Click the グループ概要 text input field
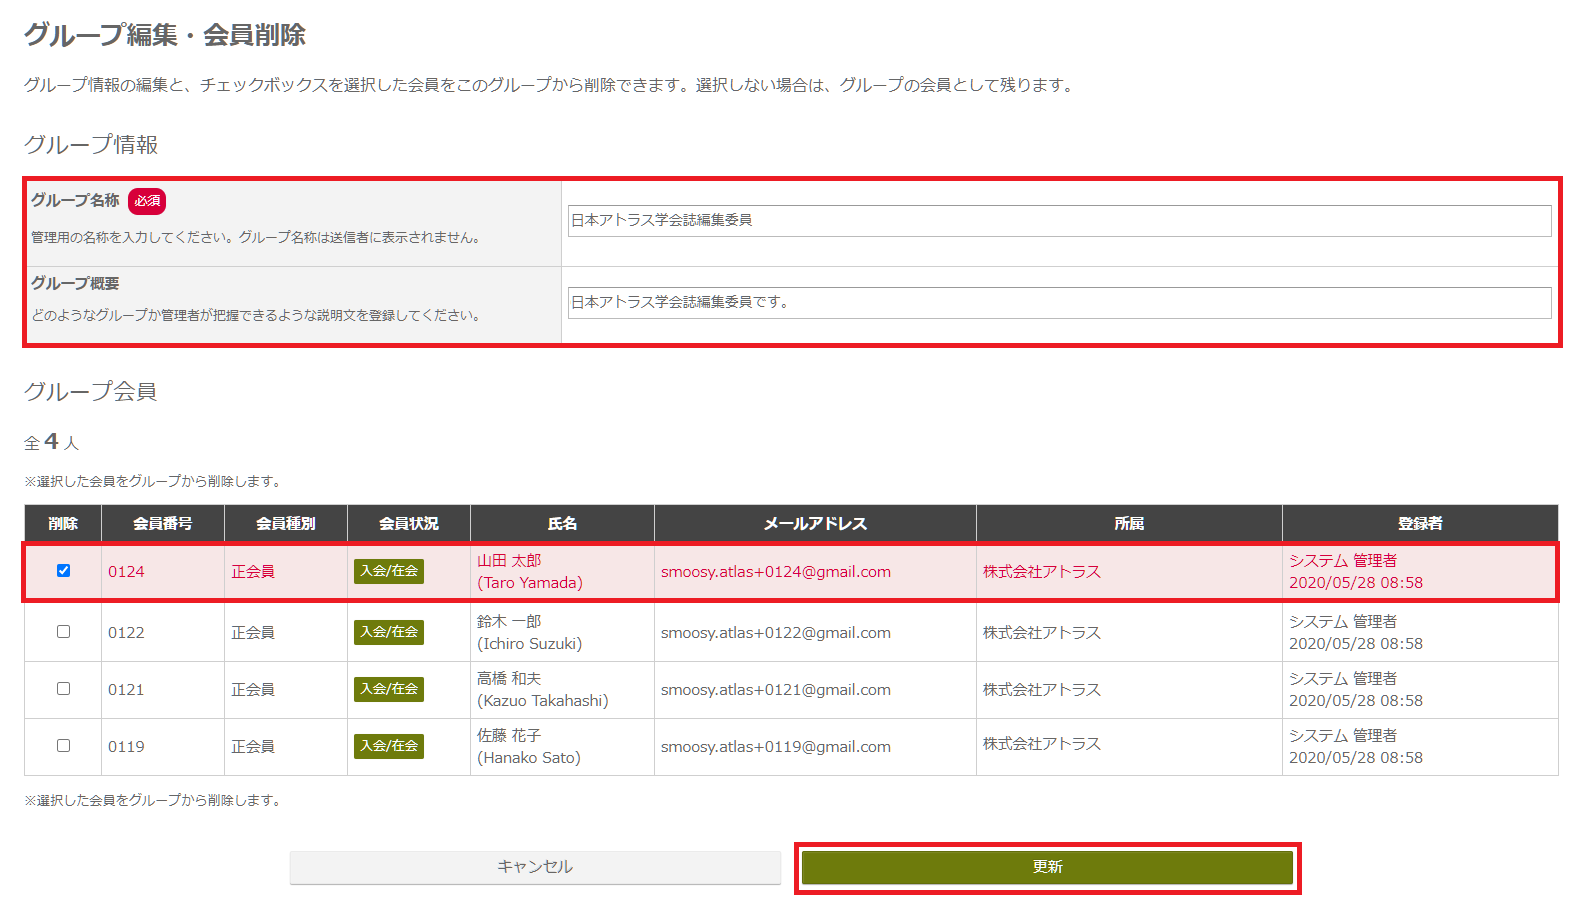The height and width of the screenshot is (907, 1583). (1059, 303)
